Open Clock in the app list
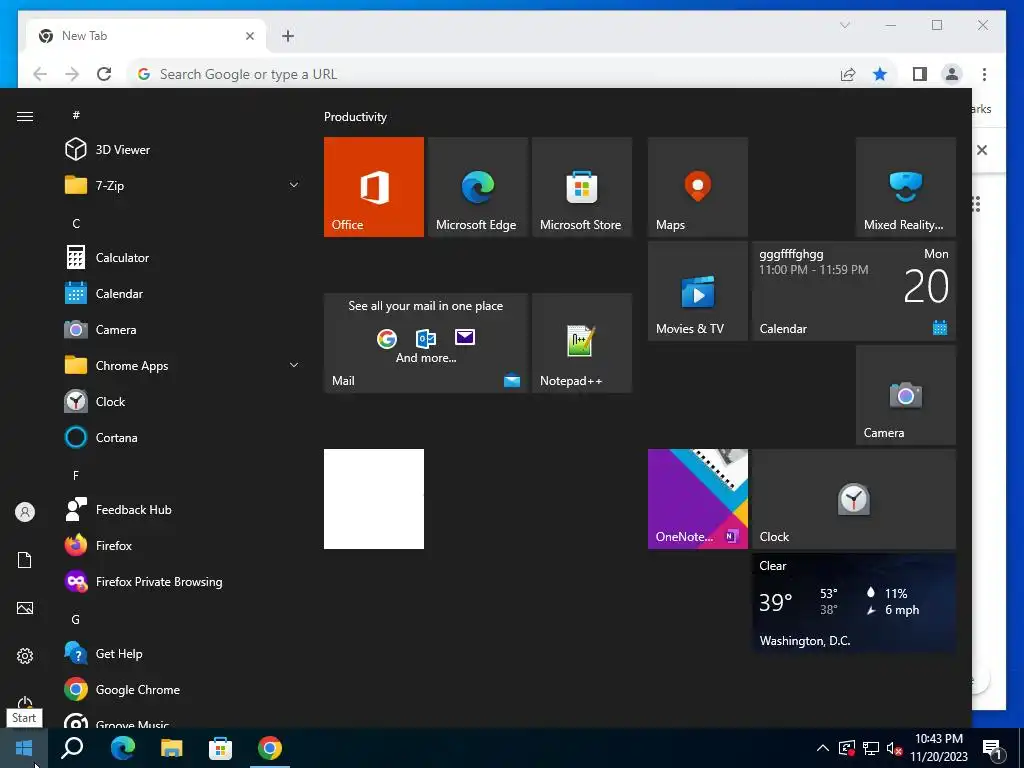This screenshot has height=768, width=1024. pyautogui.click(x=183, y=401)
